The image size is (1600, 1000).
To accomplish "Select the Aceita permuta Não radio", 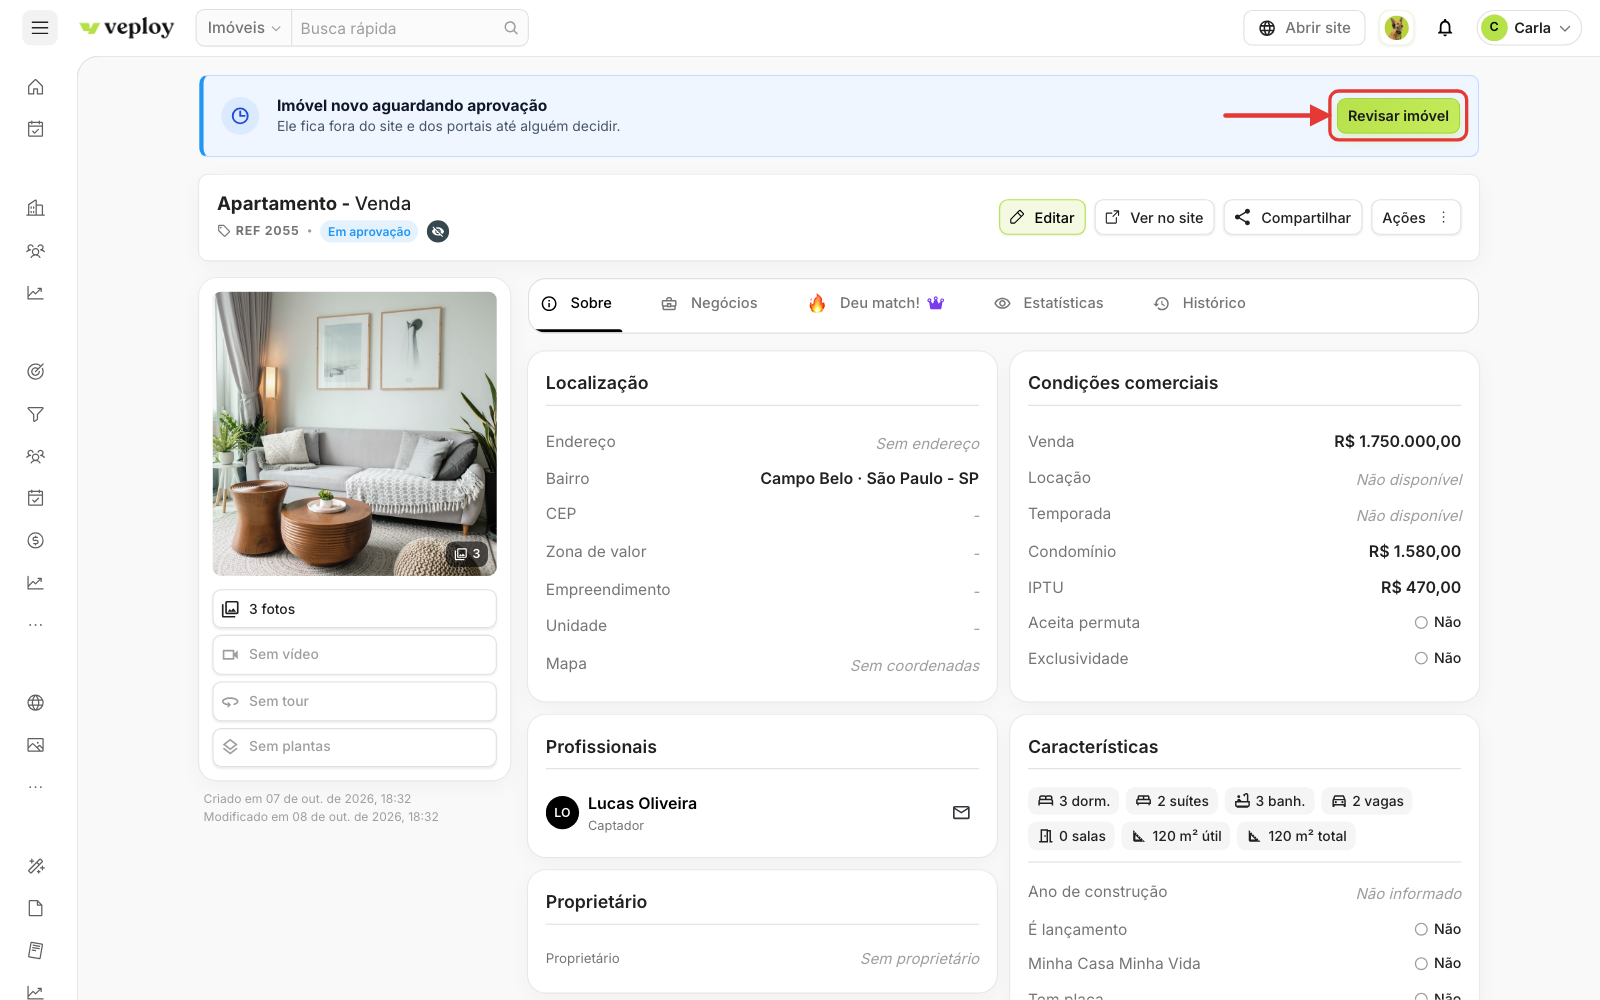I will click(x=1421, y=623).
